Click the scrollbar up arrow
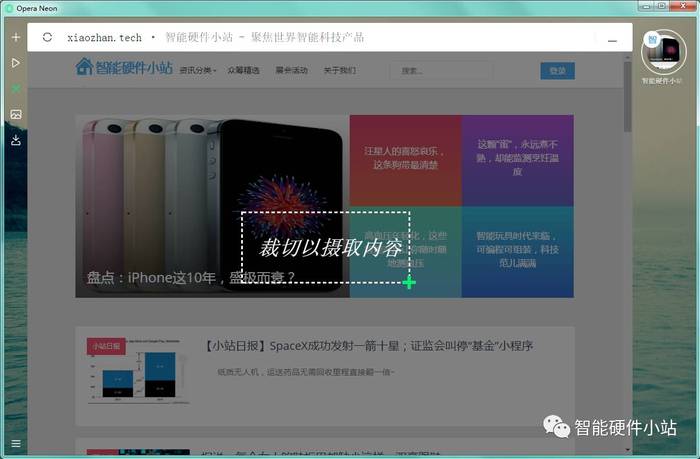The height and width of the screenshot is (459, 700). (x=628, y=57)
